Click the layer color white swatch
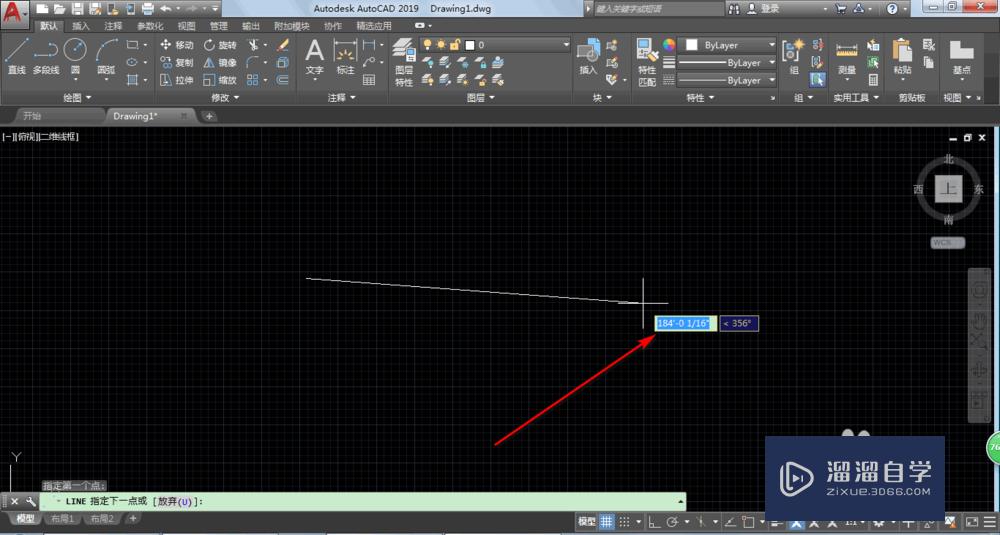1000x535 pixels. (471, 45)
